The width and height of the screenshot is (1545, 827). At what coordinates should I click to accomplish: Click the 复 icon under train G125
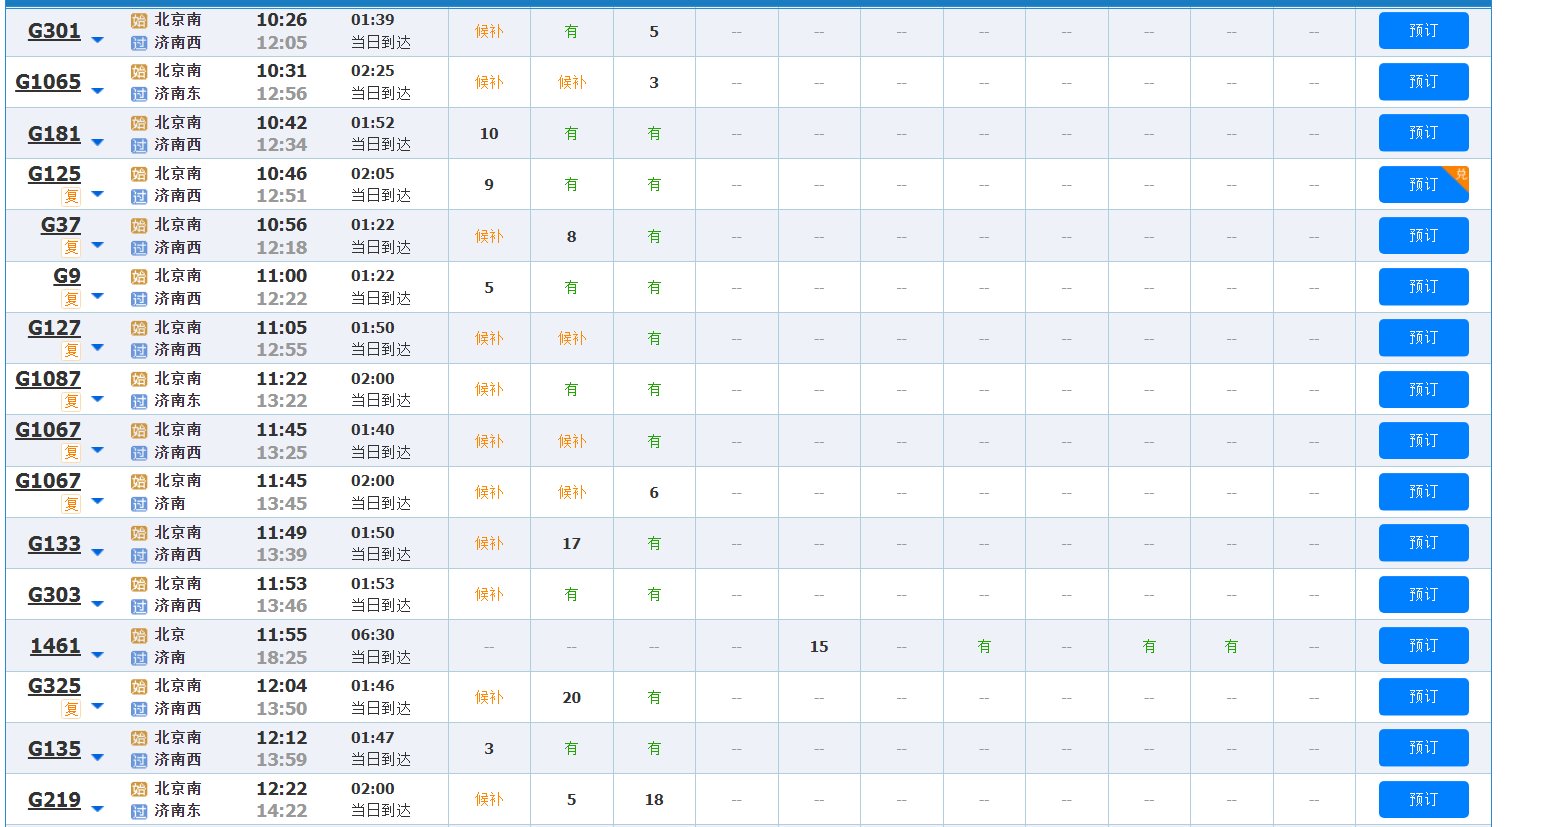tap(71, 196)
